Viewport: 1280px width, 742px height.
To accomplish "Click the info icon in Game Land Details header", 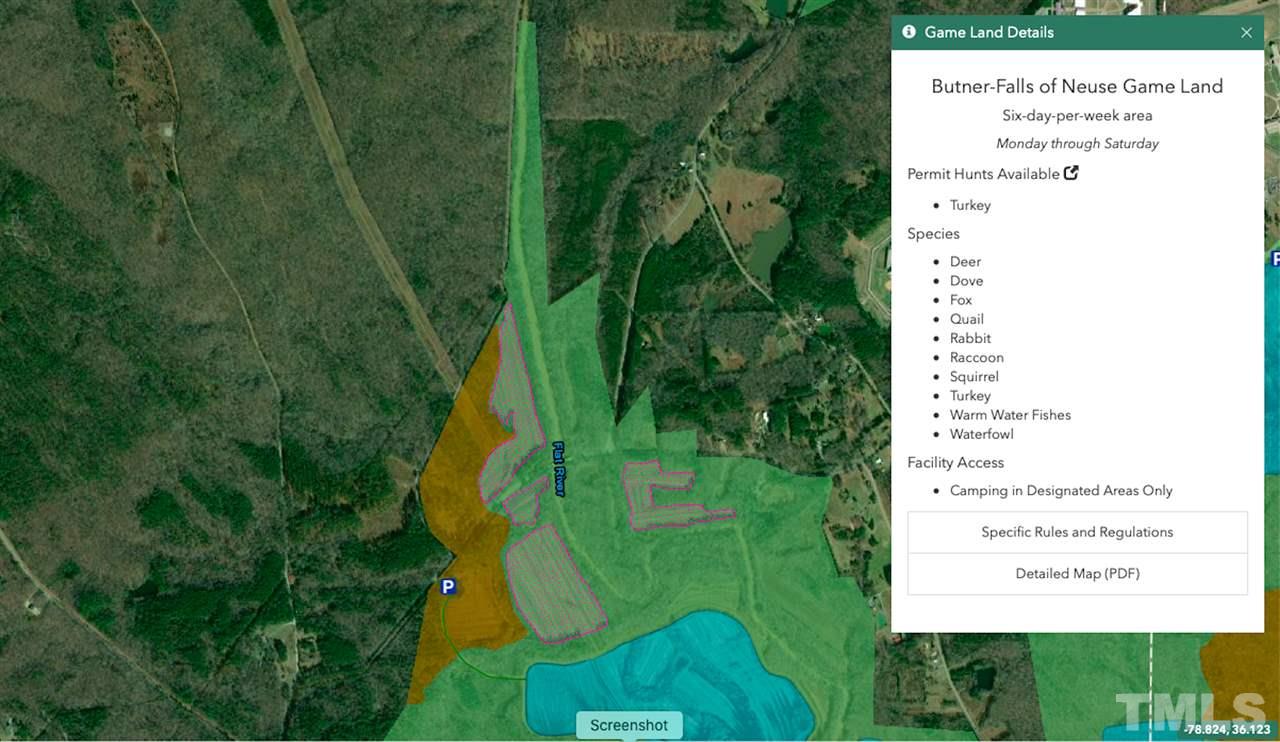I will coord(909,32).
